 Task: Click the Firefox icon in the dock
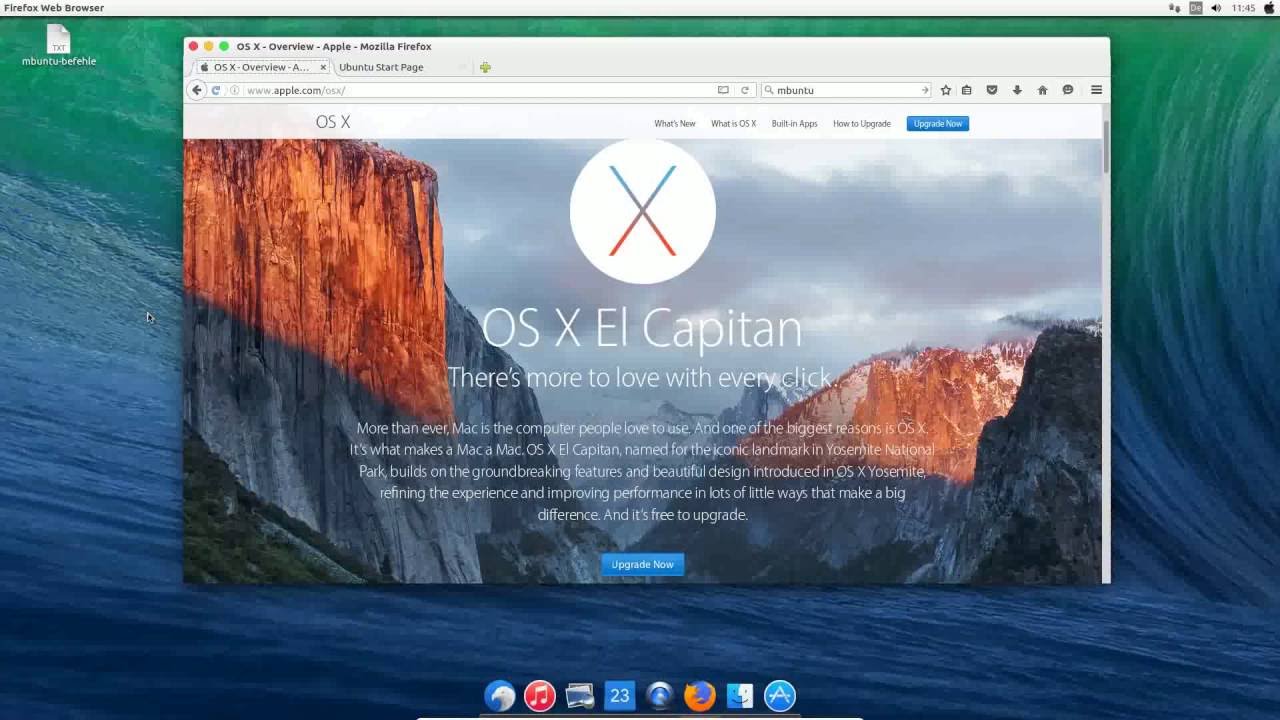pos(700,695)
